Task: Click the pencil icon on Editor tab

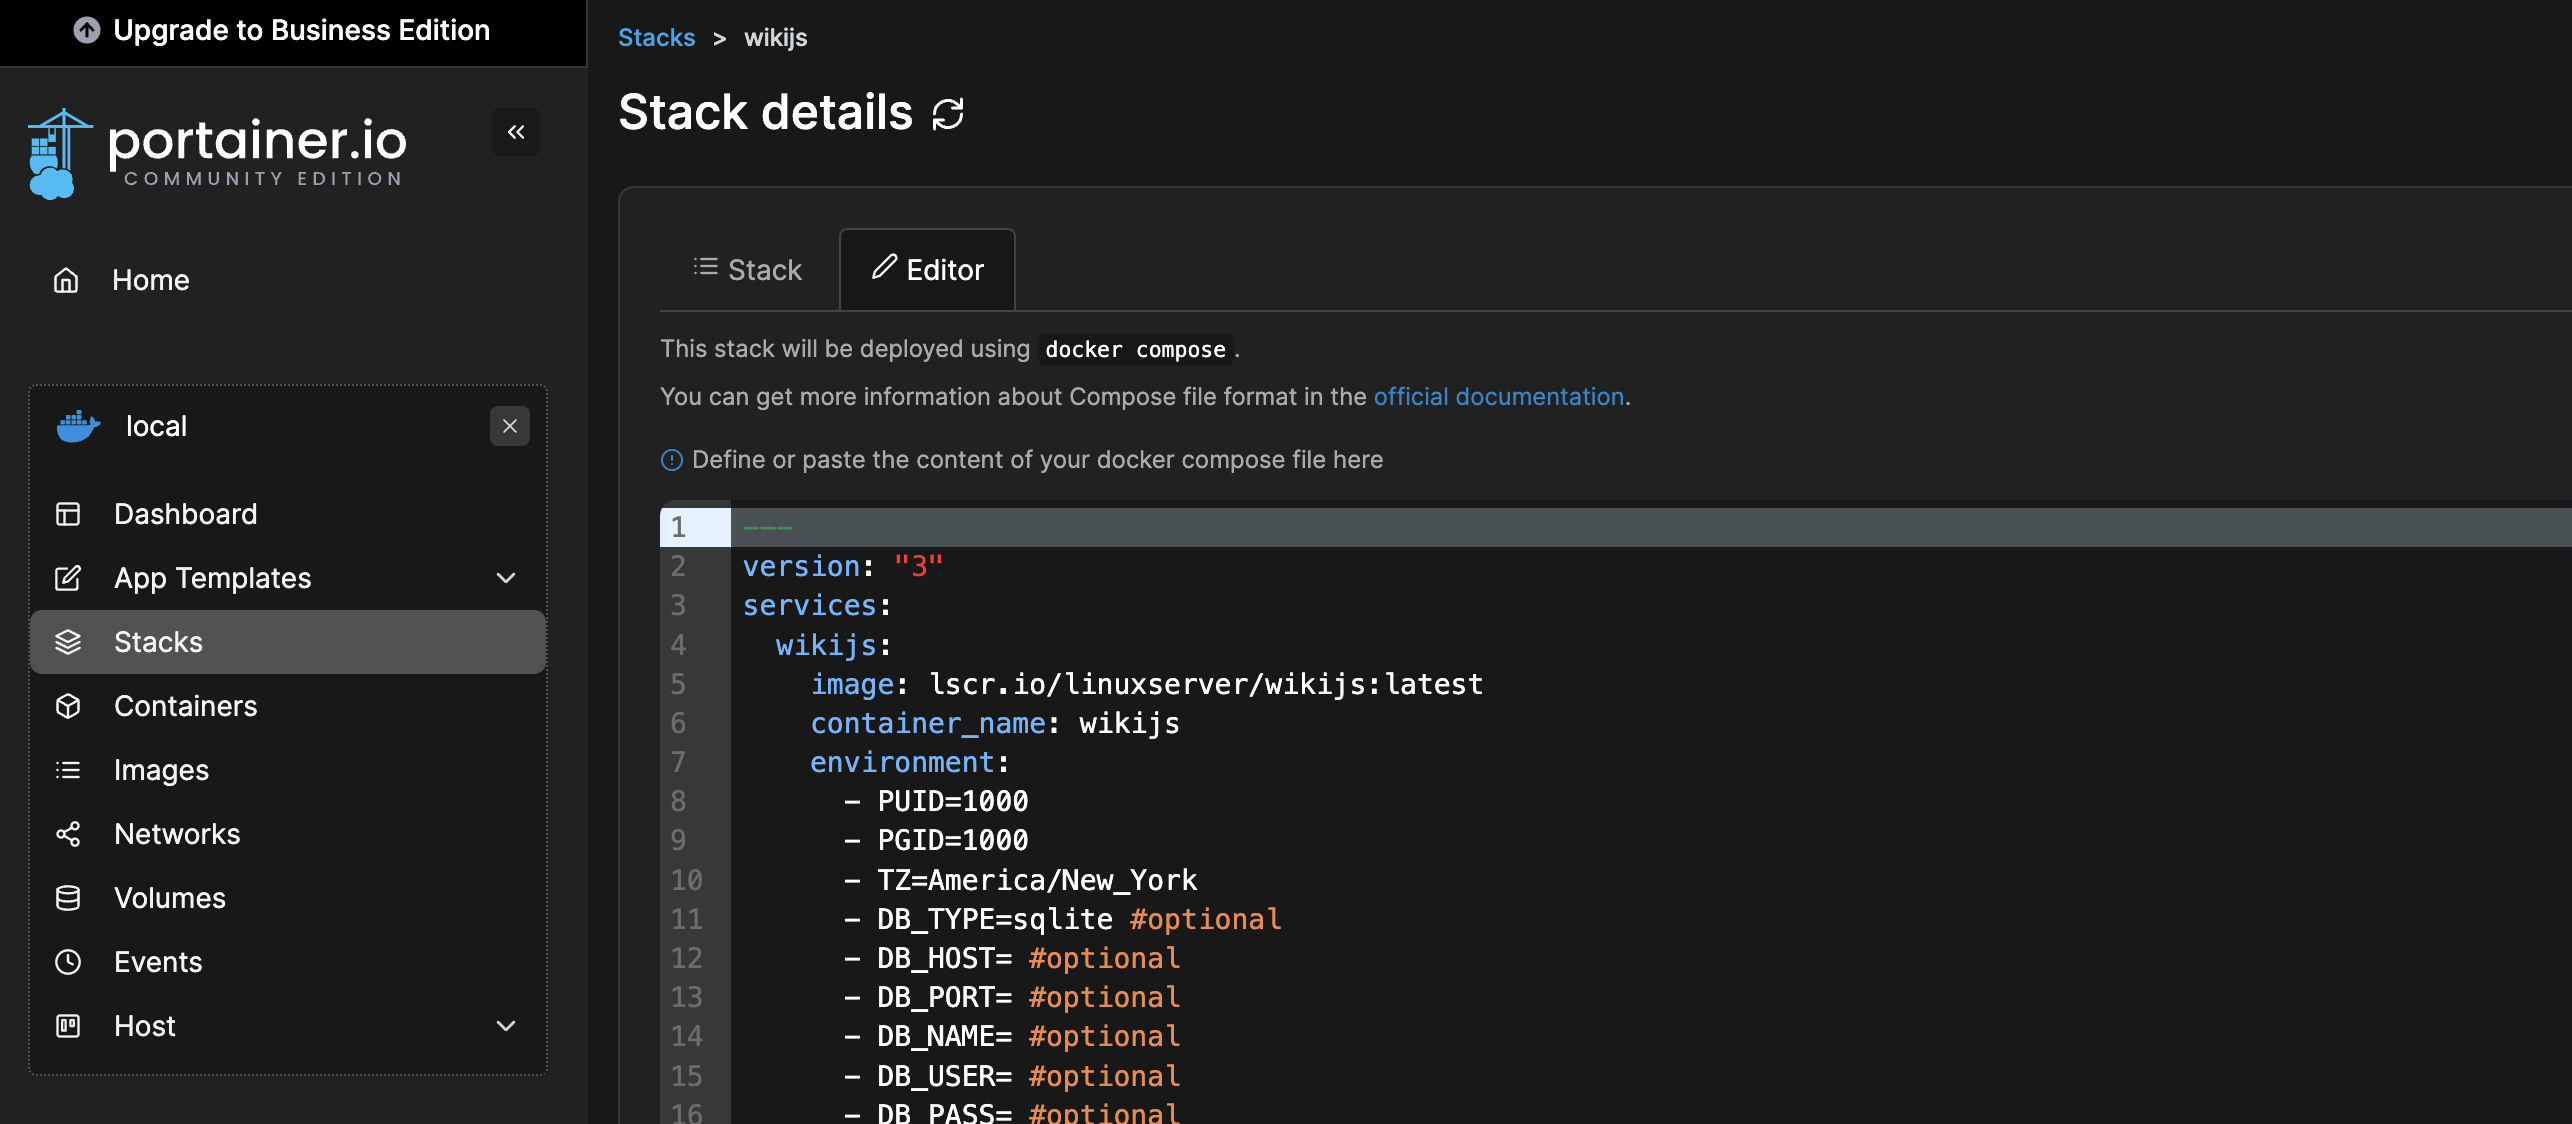Action: [884, 266]
